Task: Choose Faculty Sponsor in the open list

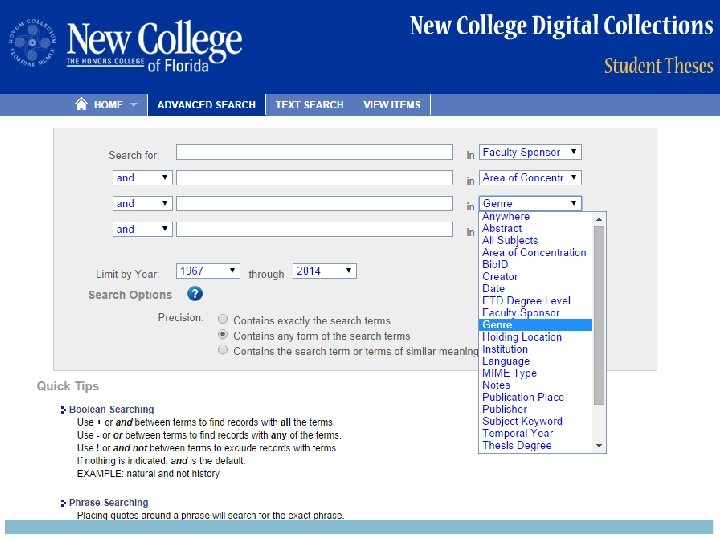Action: pos(535,313)
